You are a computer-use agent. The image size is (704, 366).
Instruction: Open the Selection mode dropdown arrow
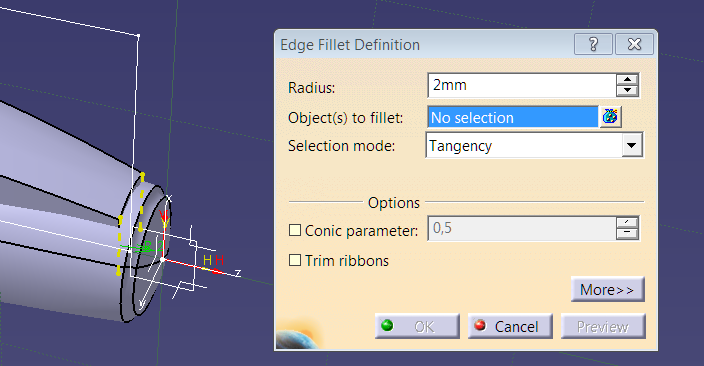click(632, 146)
